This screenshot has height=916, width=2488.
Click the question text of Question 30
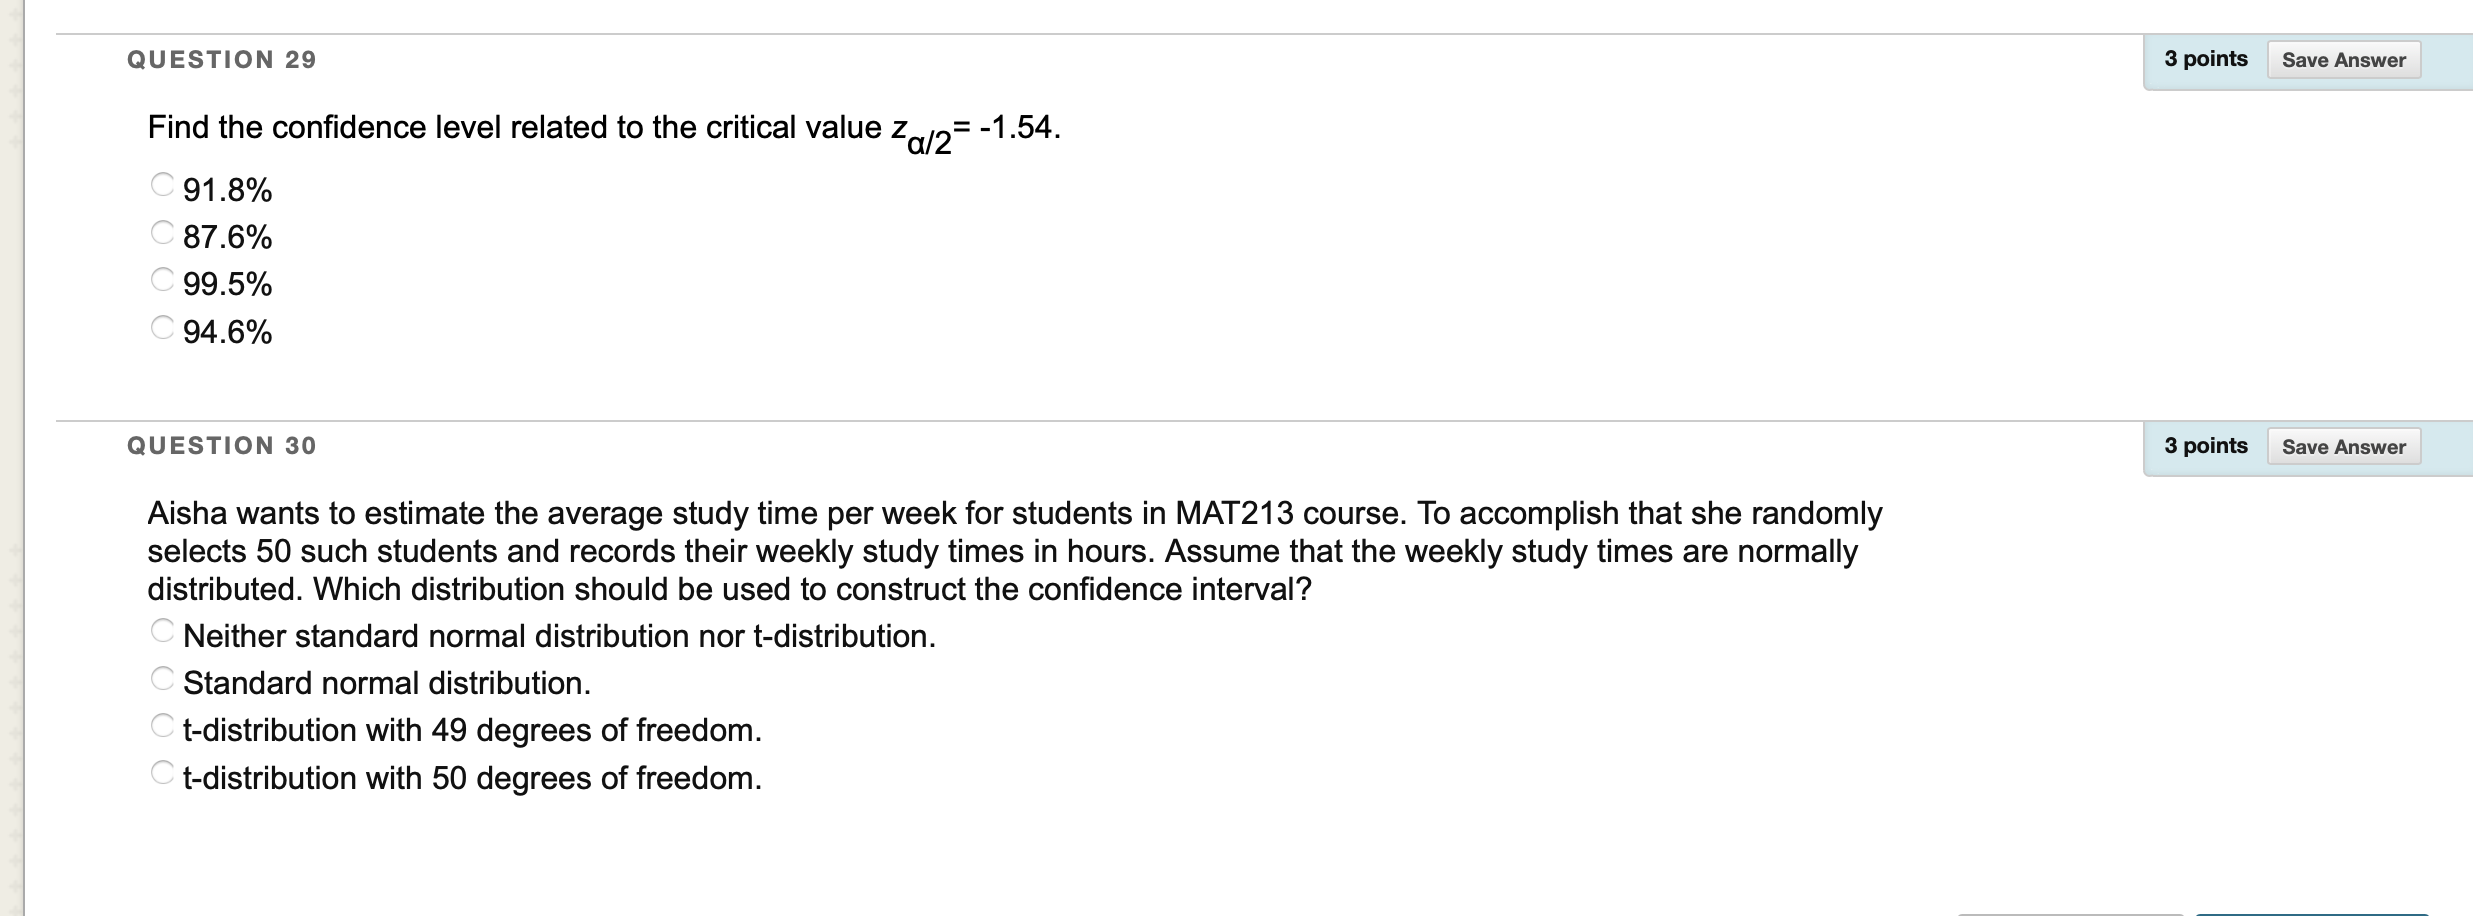click(x=1000, y=550)
